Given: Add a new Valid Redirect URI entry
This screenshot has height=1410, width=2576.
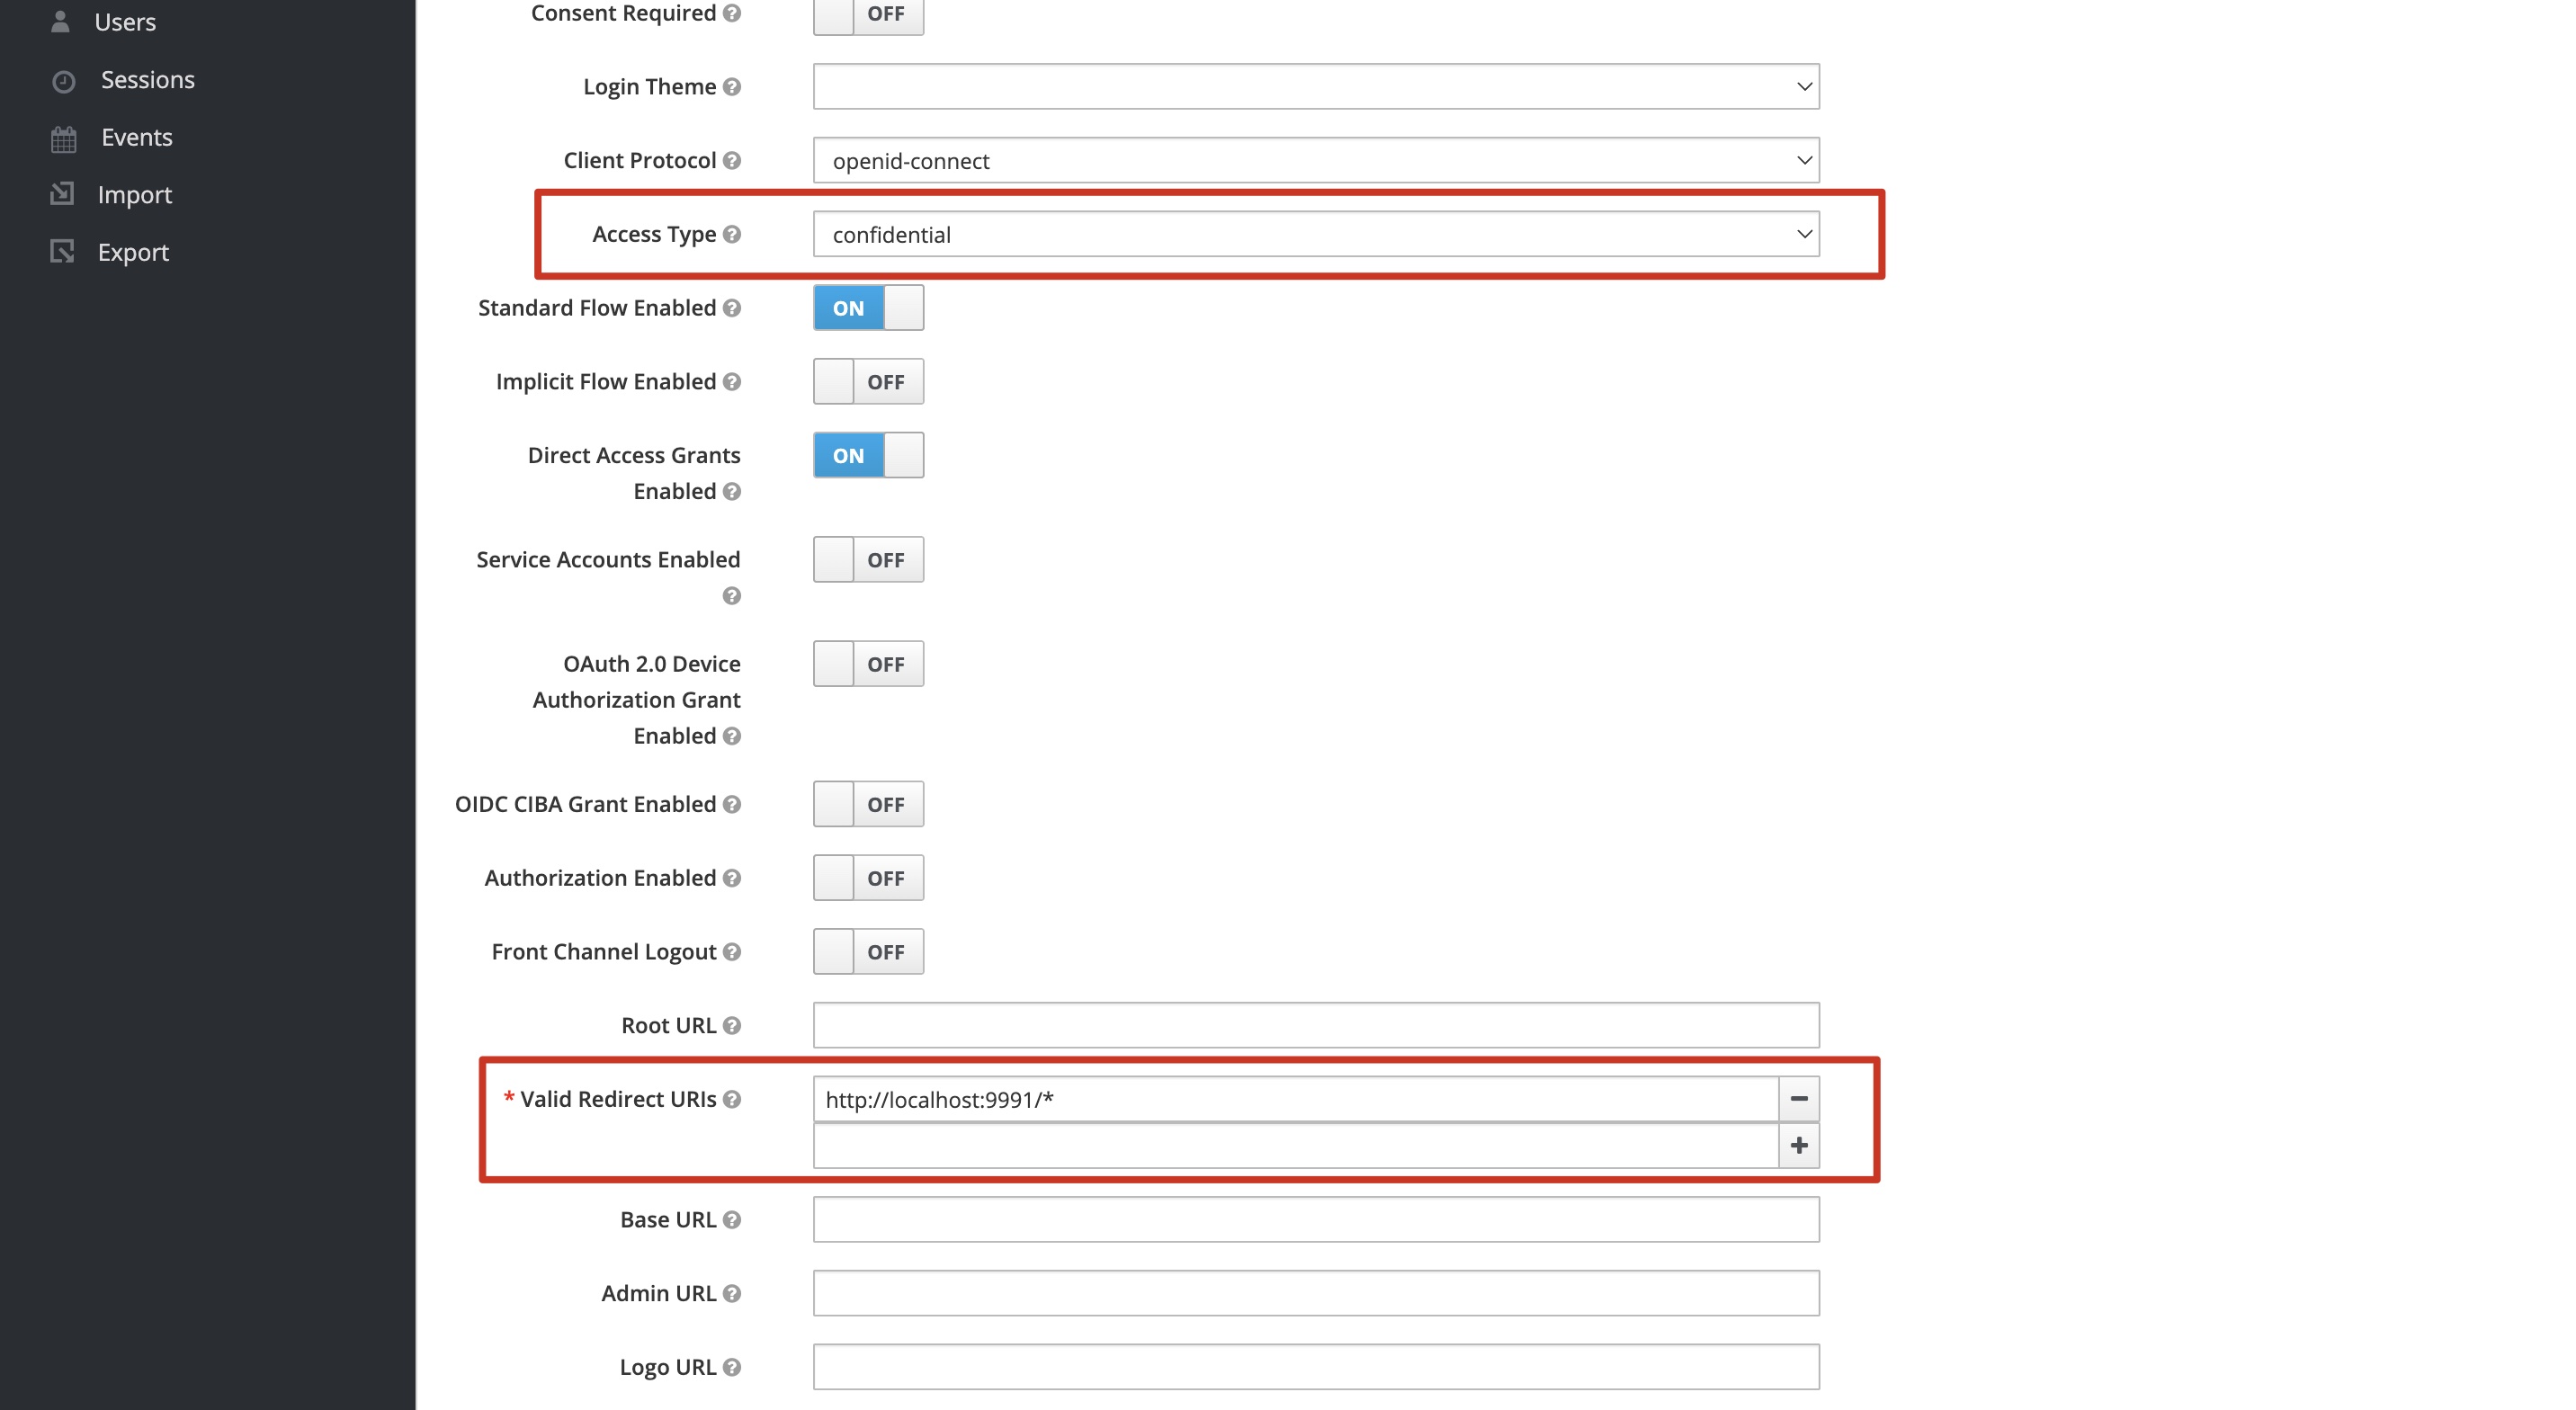Looking at the screenshot, I should coord(1800,1145).
